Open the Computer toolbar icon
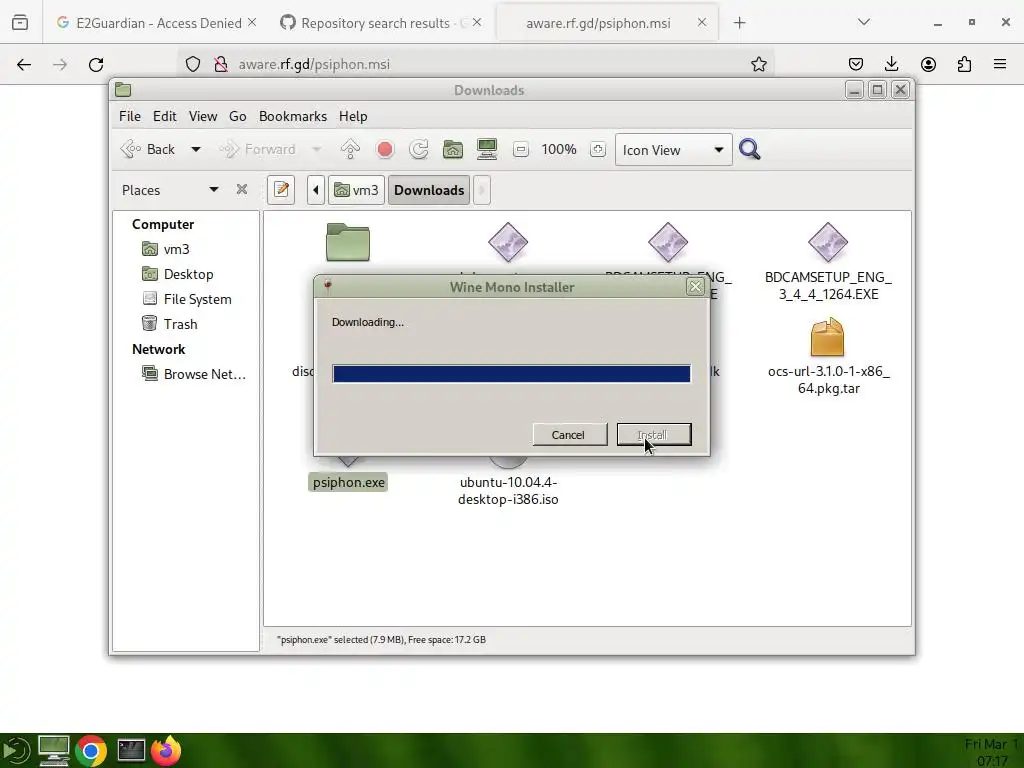Image resolution: width=1024 pixels, height=768 pixels. coord(487,150)
